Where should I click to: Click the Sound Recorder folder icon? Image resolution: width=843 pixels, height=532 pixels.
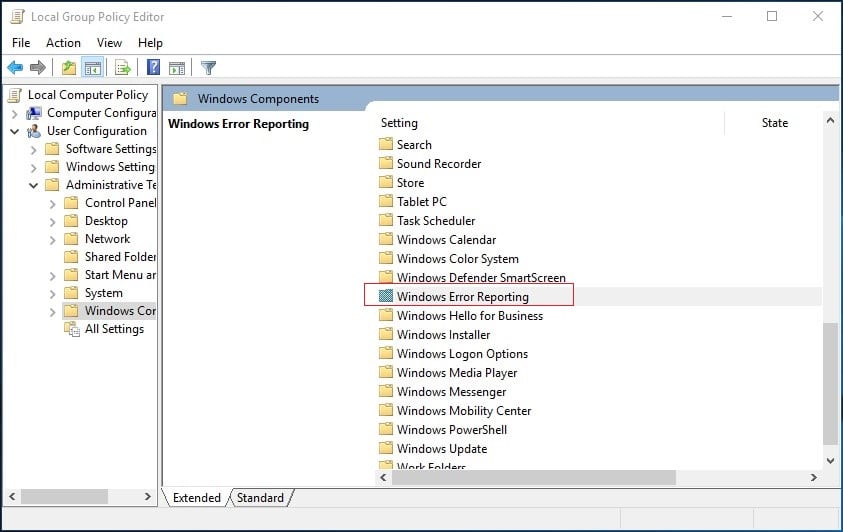pyautogui.click(x=386, y=163)
